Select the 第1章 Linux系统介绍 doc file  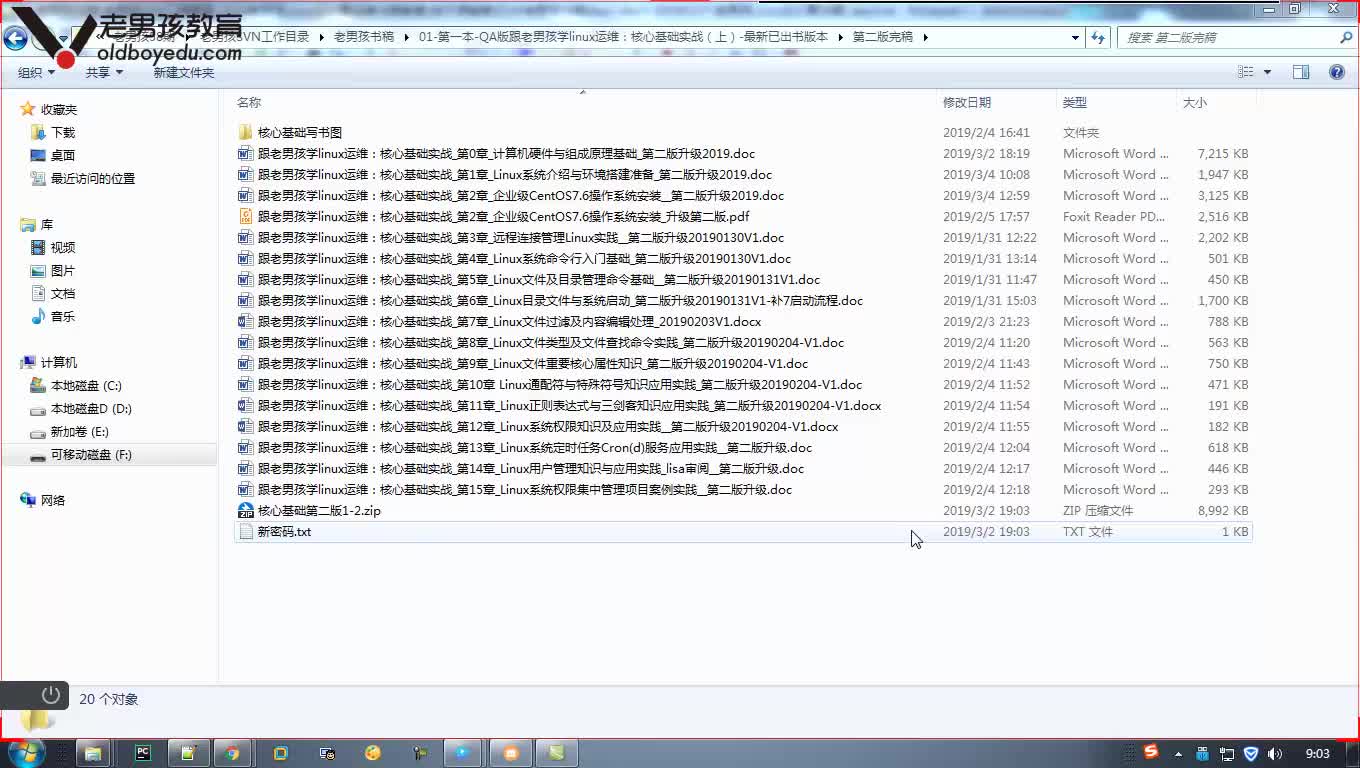(515, 174)
